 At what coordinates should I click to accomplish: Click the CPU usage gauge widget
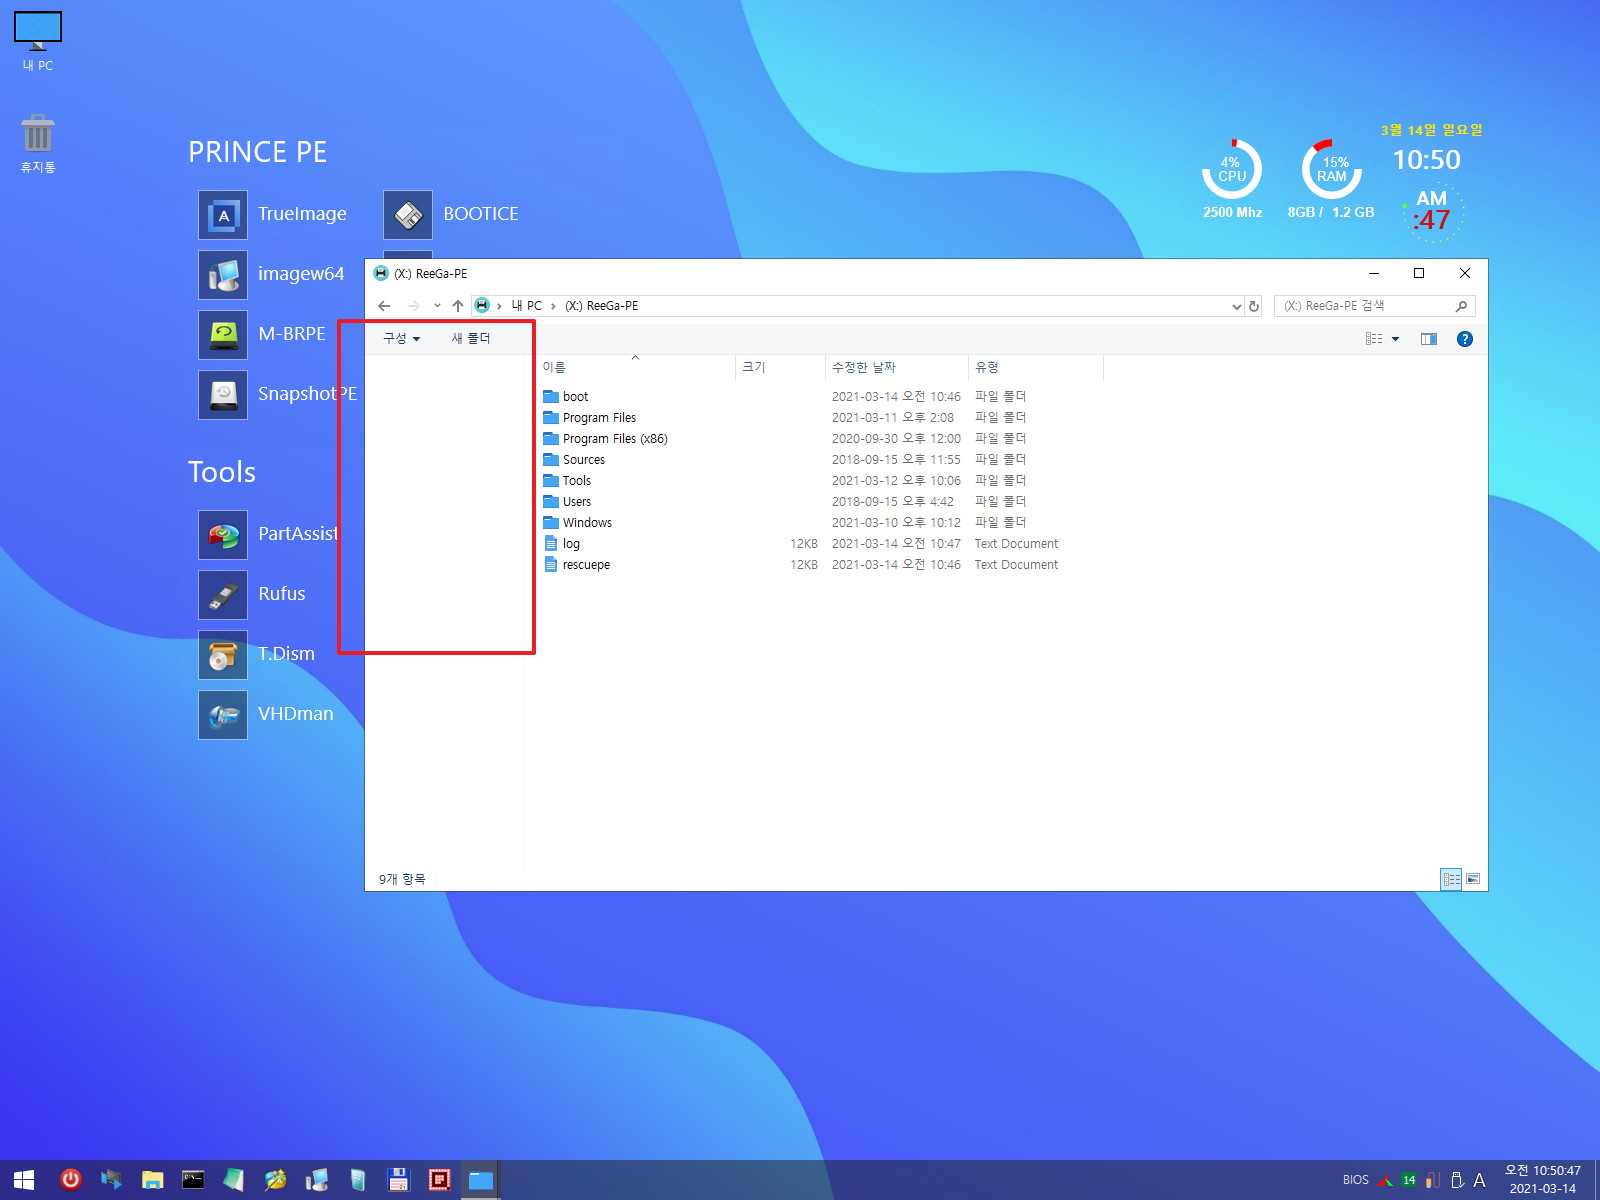1232,170
